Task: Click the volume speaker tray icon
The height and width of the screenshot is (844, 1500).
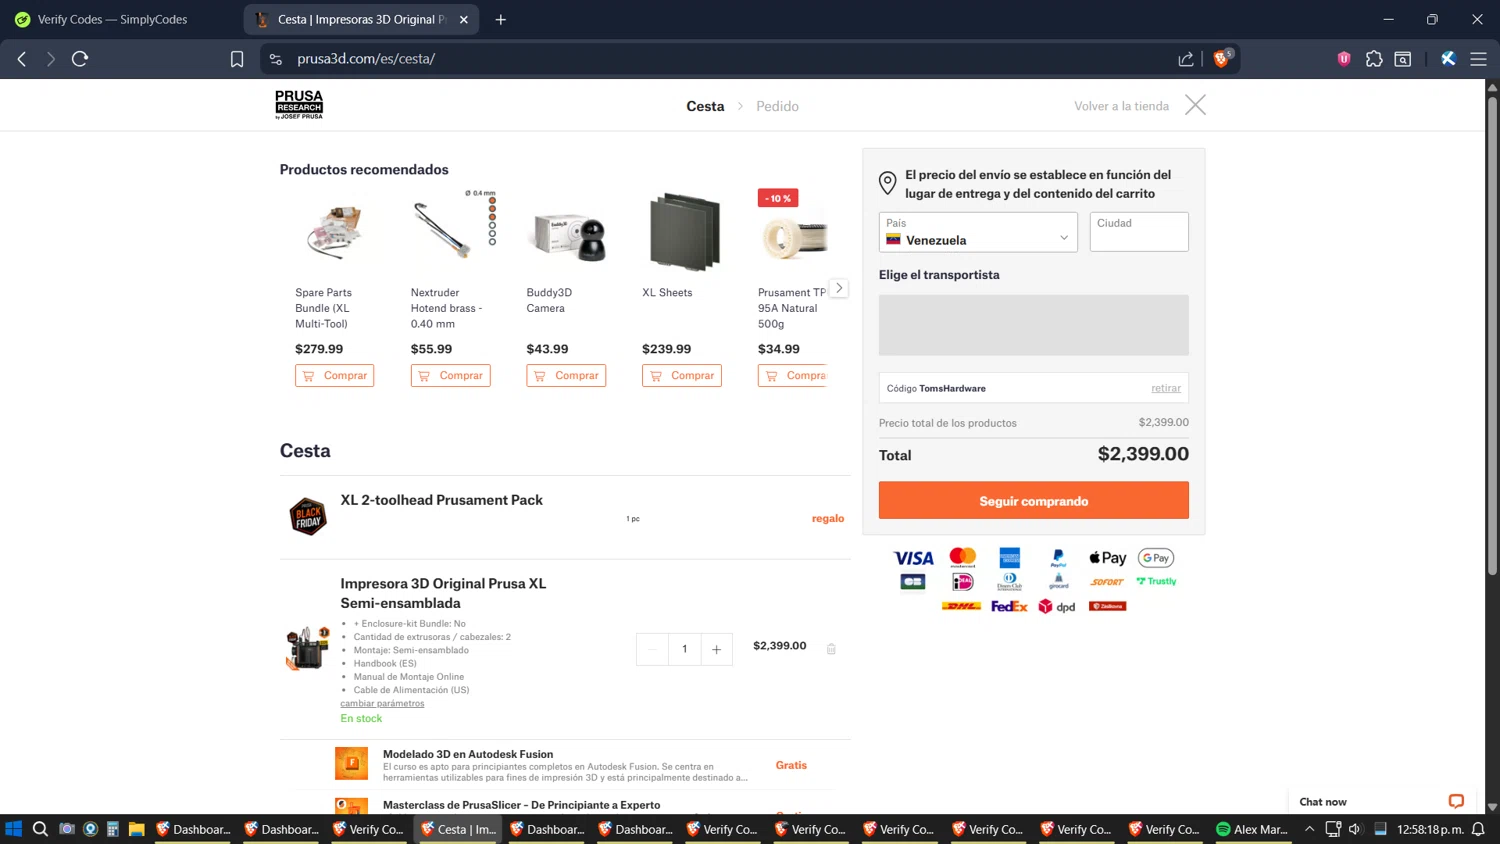Action: tap(1355, 829)
